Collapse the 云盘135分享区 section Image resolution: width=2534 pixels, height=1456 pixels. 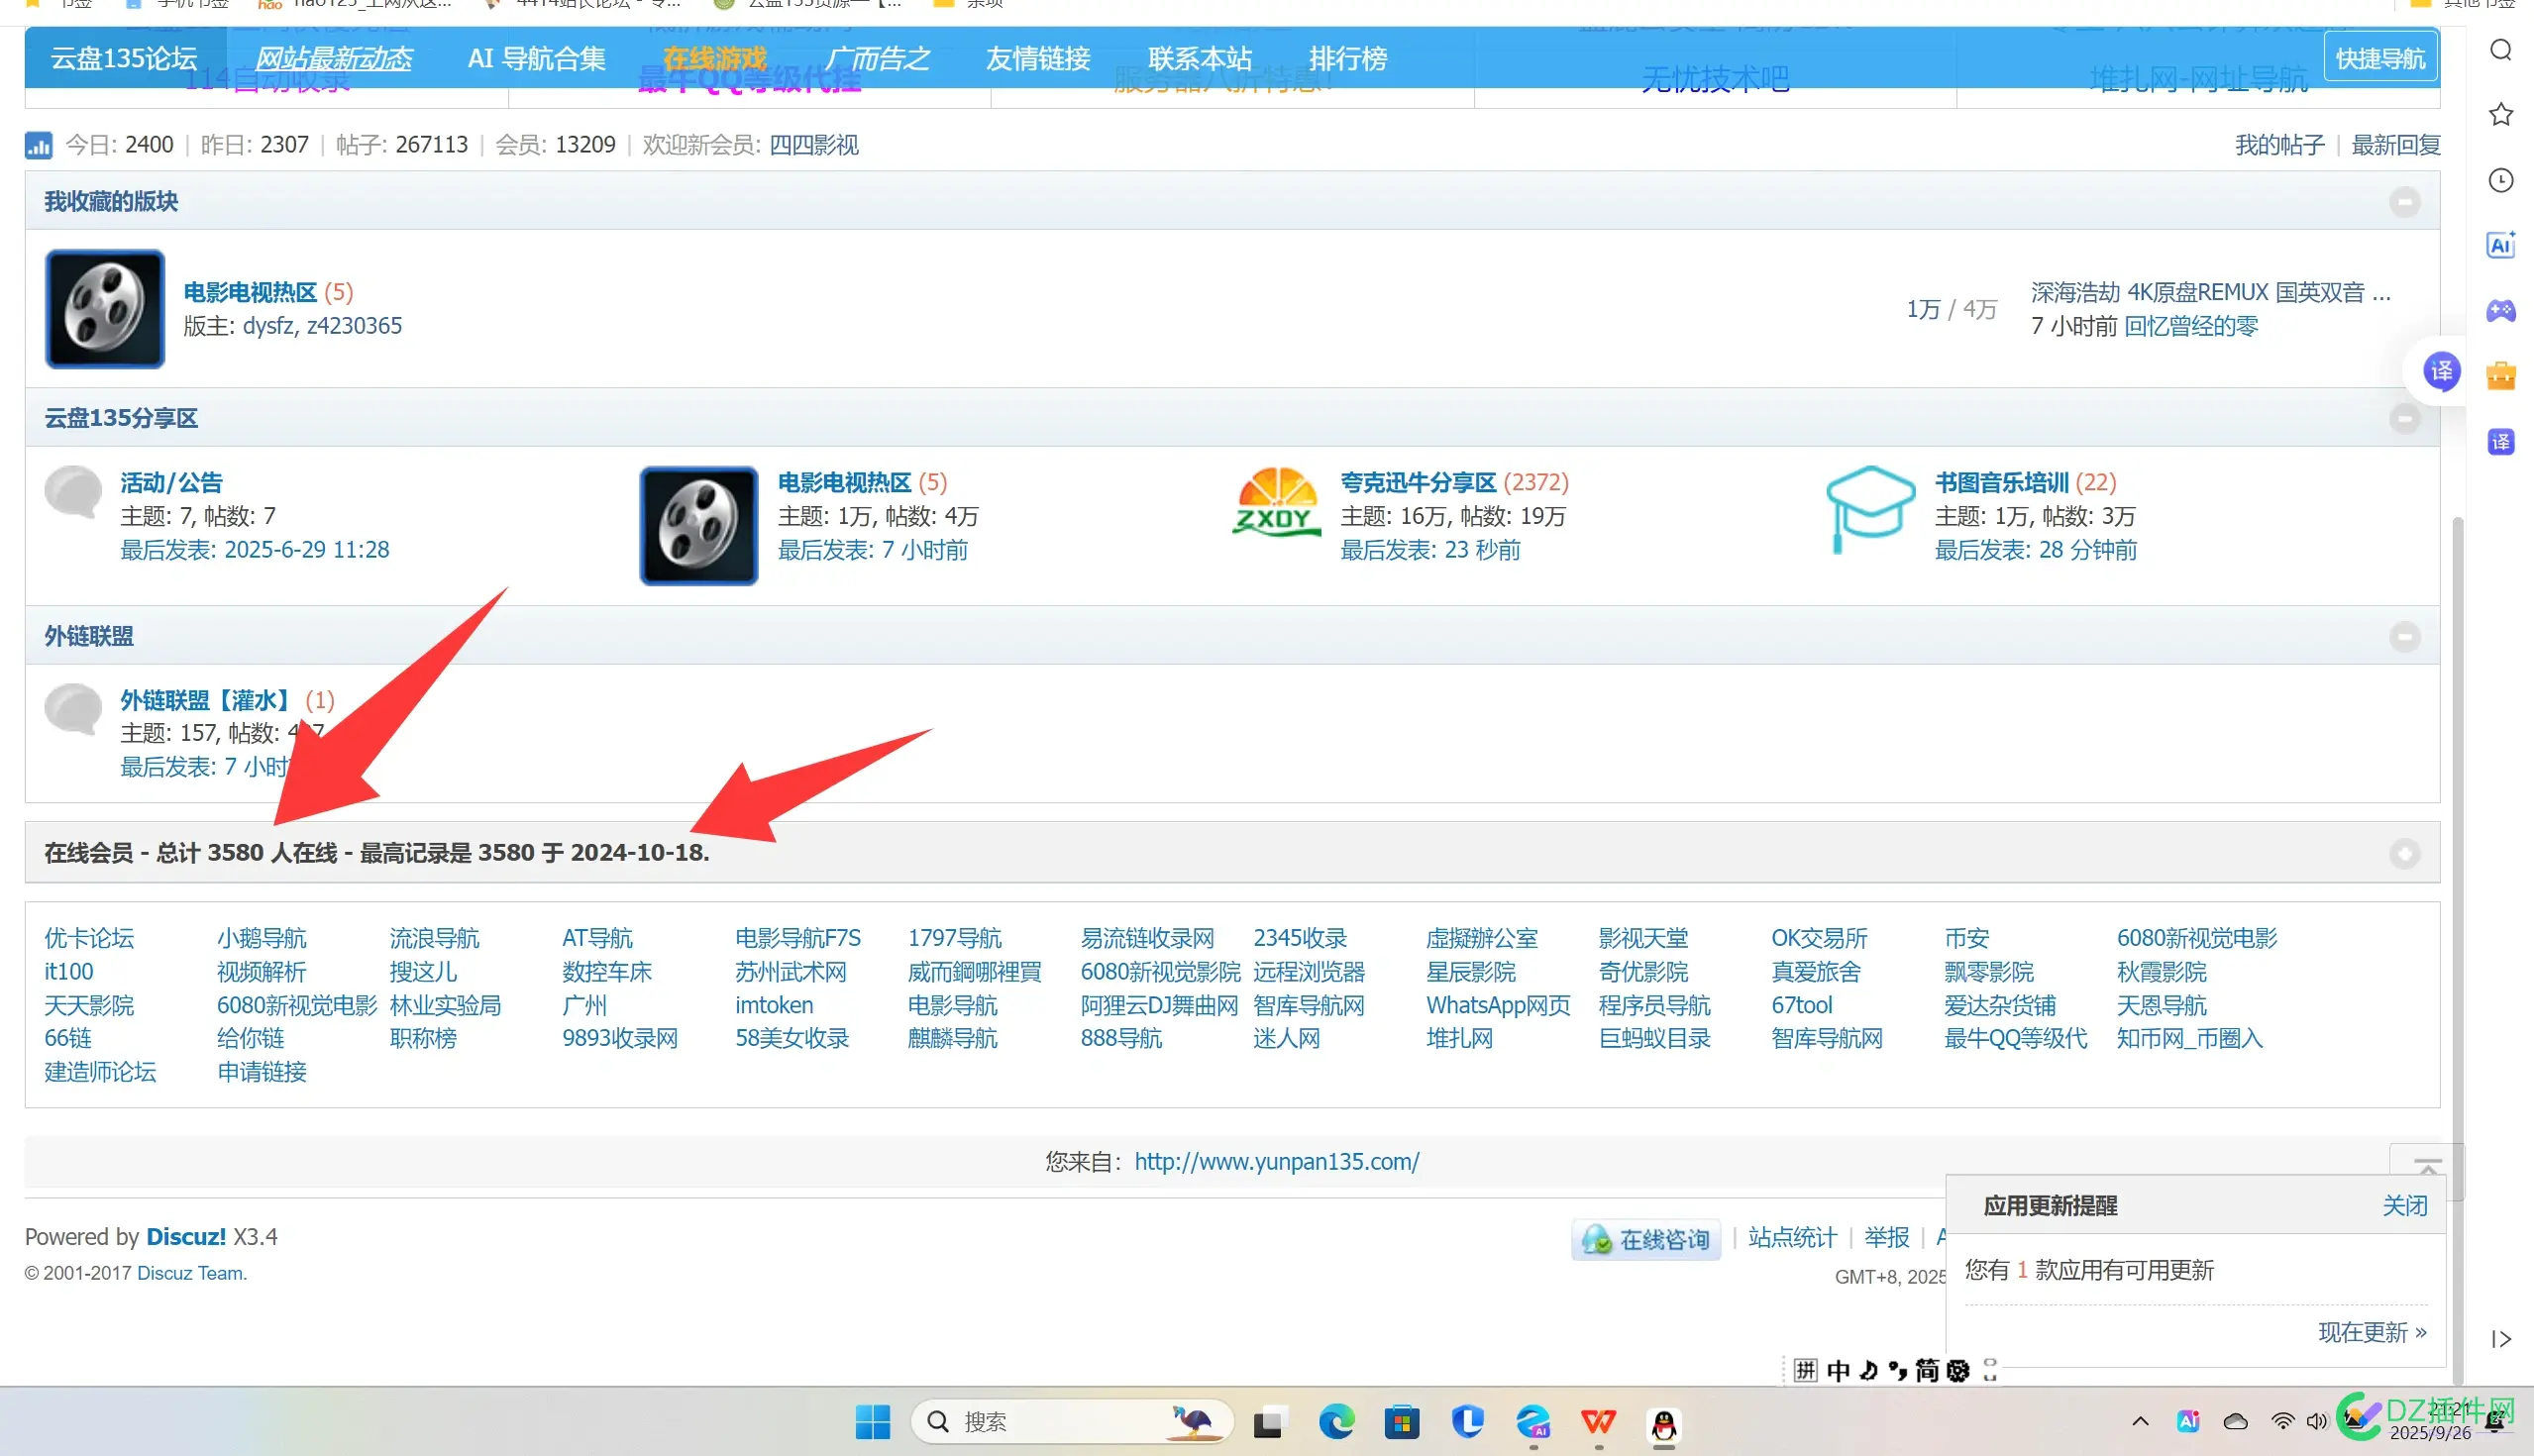coord(2404,418)
